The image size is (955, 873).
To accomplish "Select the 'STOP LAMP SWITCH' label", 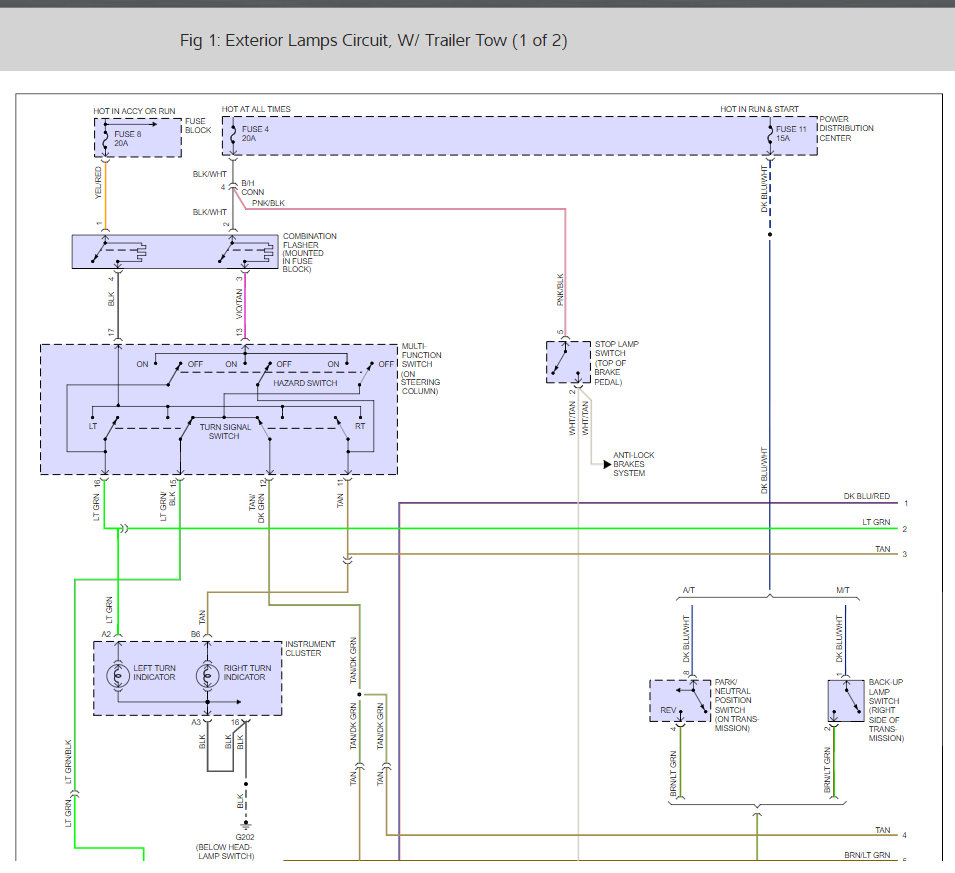I will point(616,363).
